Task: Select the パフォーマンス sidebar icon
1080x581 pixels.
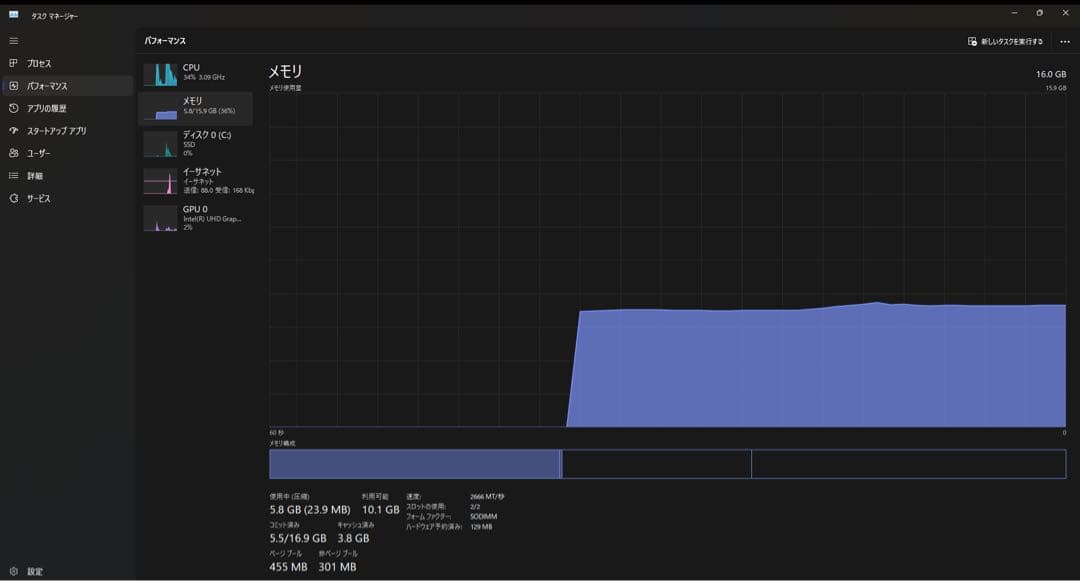Action: tap(14, 86)
